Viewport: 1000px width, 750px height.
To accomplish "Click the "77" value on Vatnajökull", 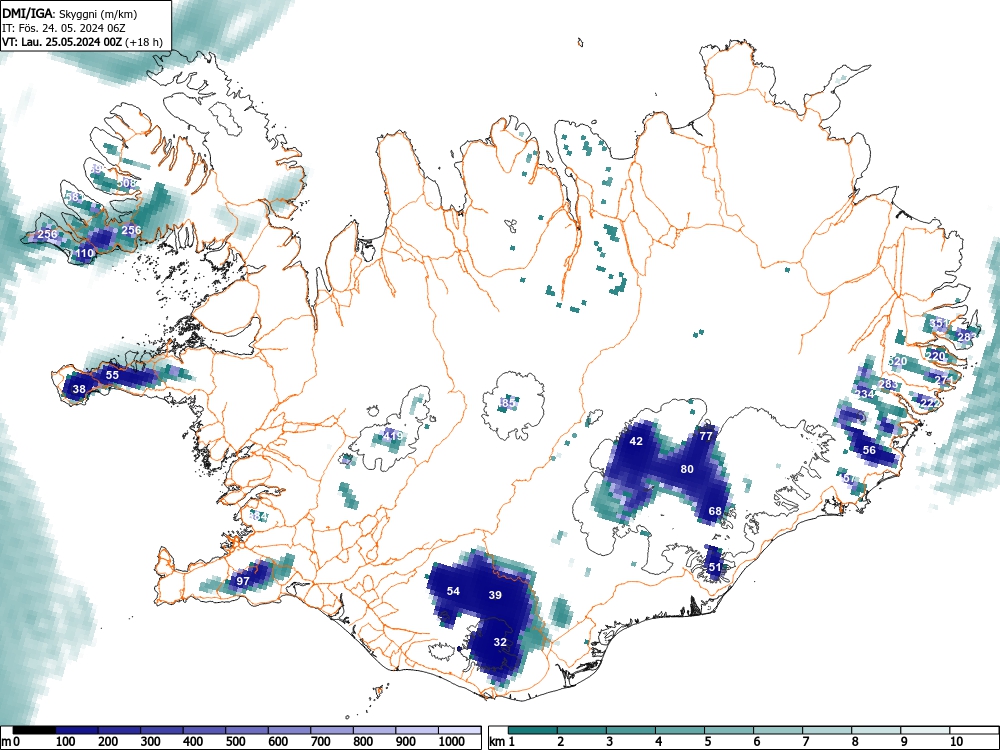I will (x=705, y=437).
